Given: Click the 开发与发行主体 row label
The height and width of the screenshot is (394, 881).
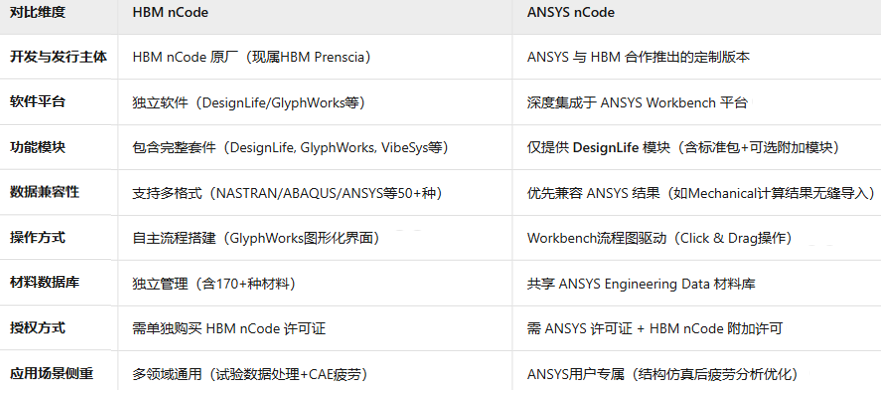Looking at the screenshot, I should pos(58,57).
